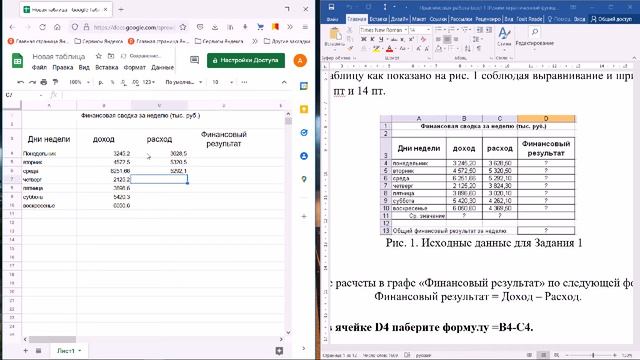Toggle italic in Word
Image resolution: width=640 pixels, height=360 pixels.
tap(372, 39)
